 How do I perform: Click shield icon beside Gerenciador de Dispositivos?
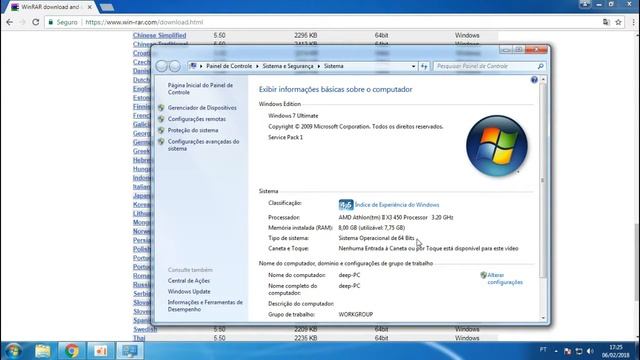pos(161,108)
